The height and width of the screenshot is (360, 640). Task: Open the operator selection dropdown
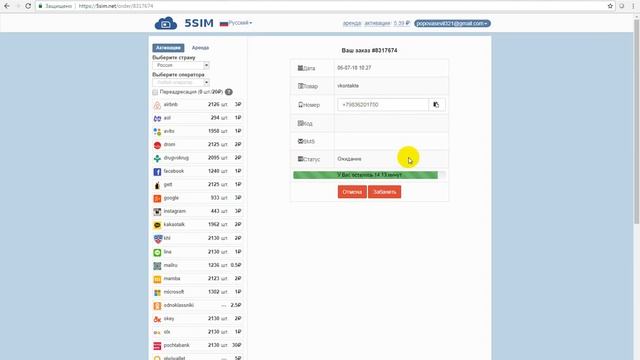181,82
